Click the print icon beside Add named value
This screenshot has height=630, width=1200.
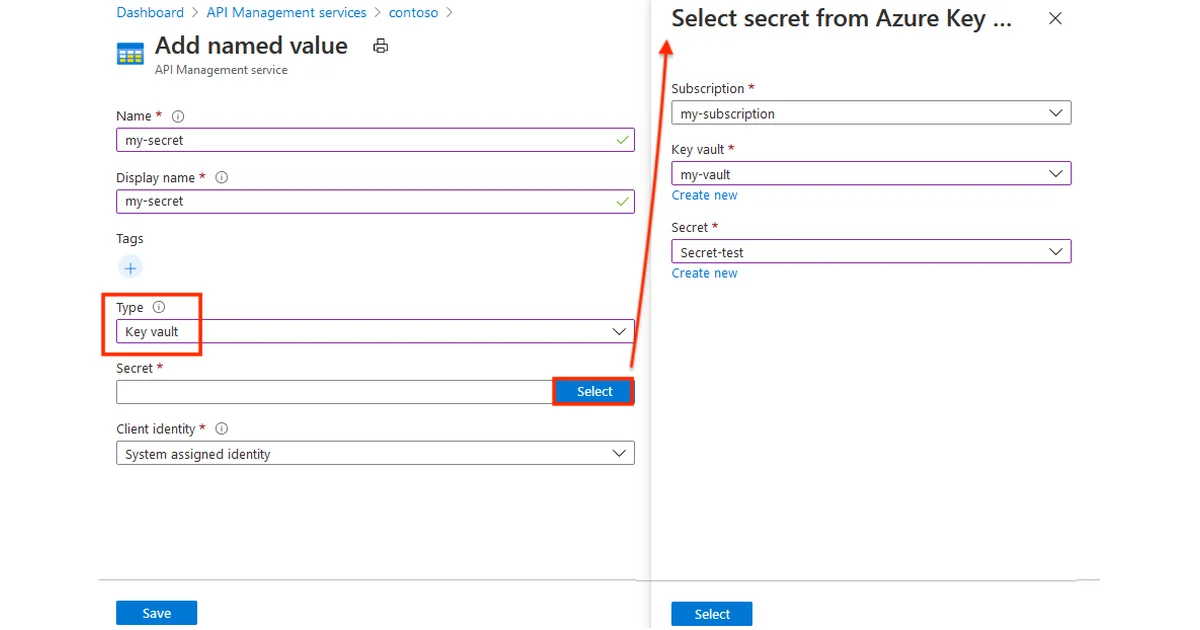pos(379,46)
